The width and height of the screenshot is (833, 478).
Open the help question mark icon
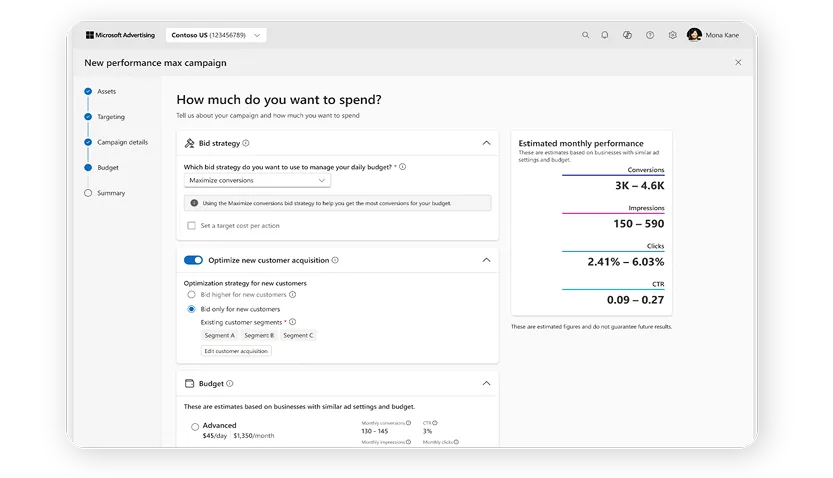pos(650,35)
